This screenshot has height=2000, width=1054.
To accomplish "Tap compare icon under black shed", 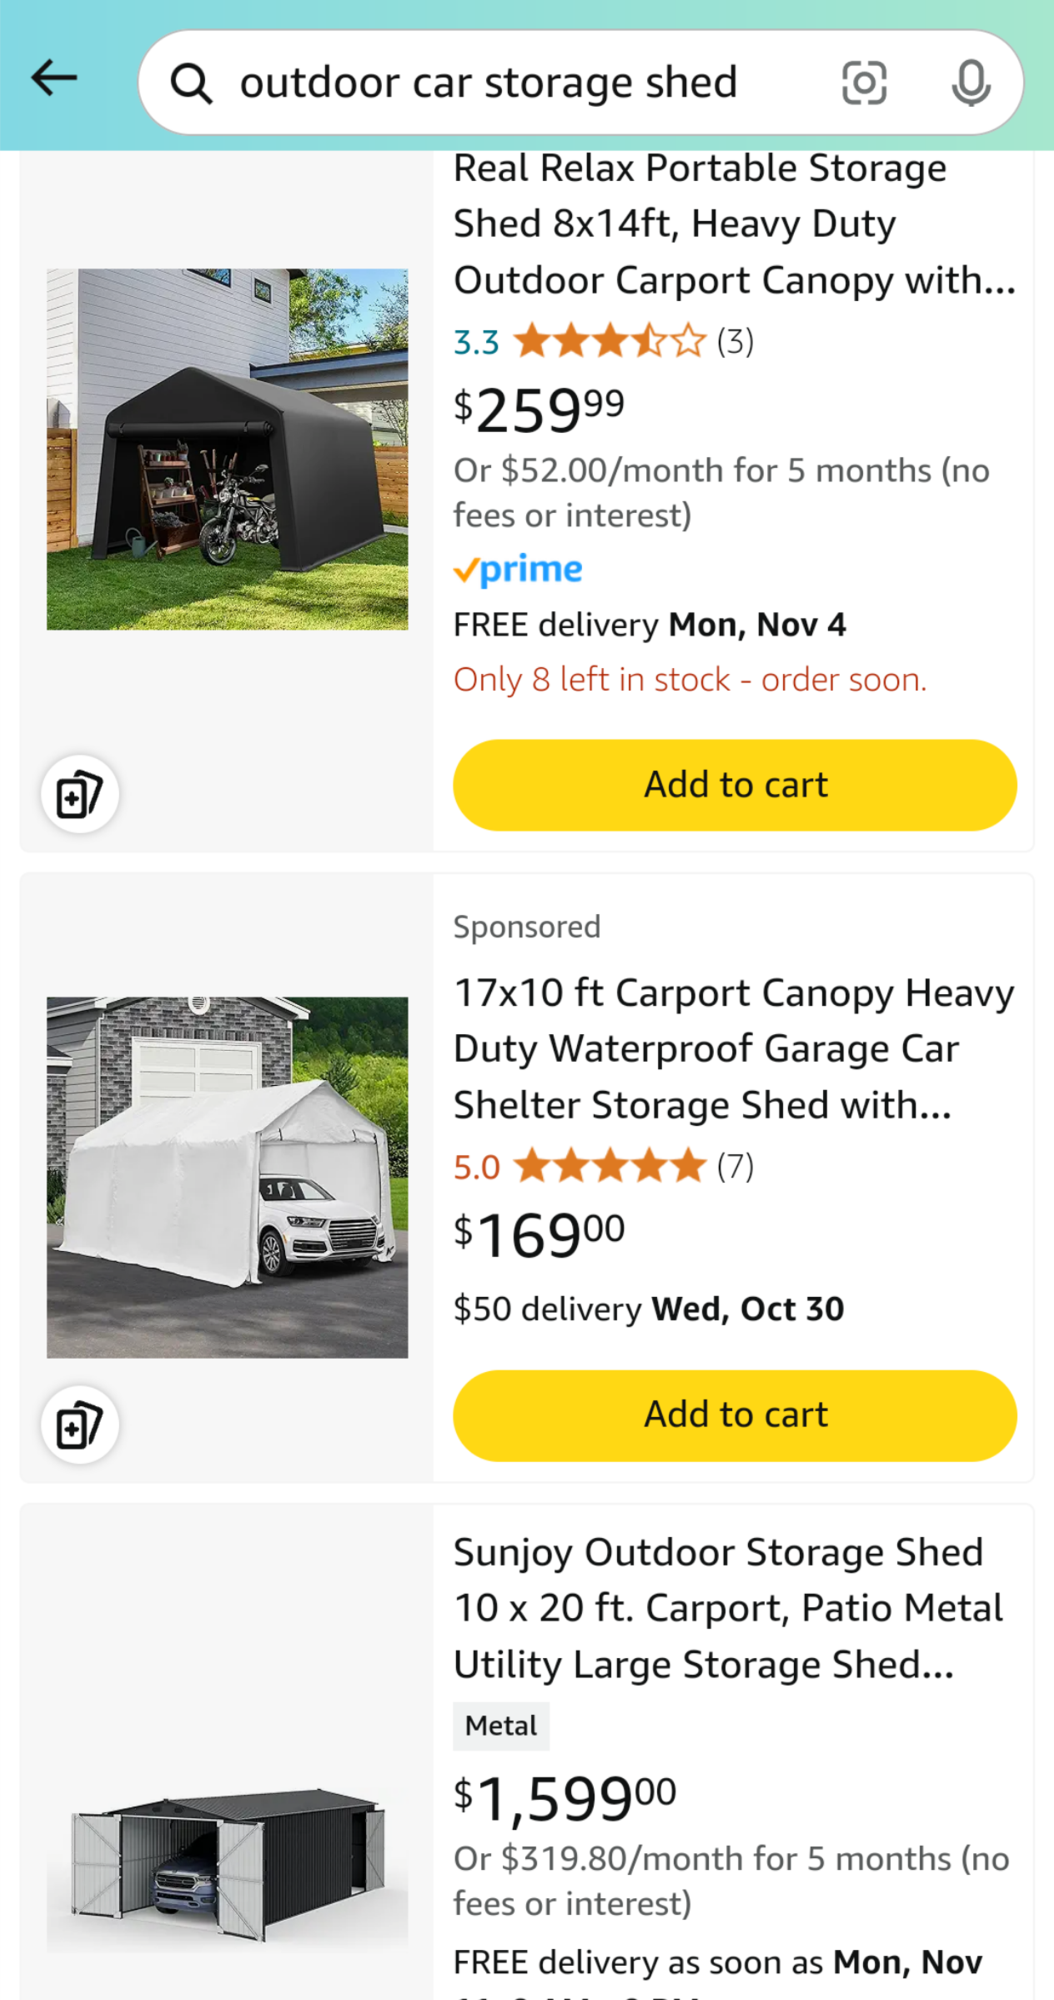I will click(80, 795).
